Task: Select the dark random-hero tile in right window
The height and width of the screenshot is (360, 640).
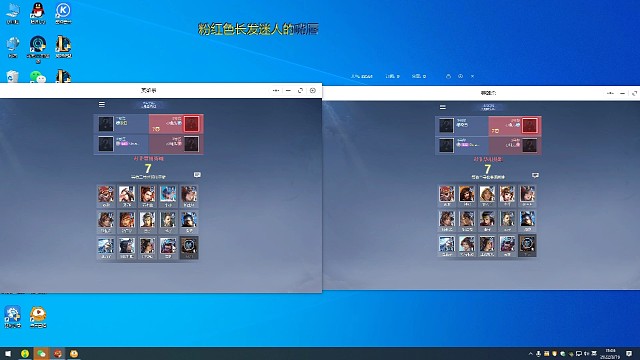Action: (x=527, y=246)
